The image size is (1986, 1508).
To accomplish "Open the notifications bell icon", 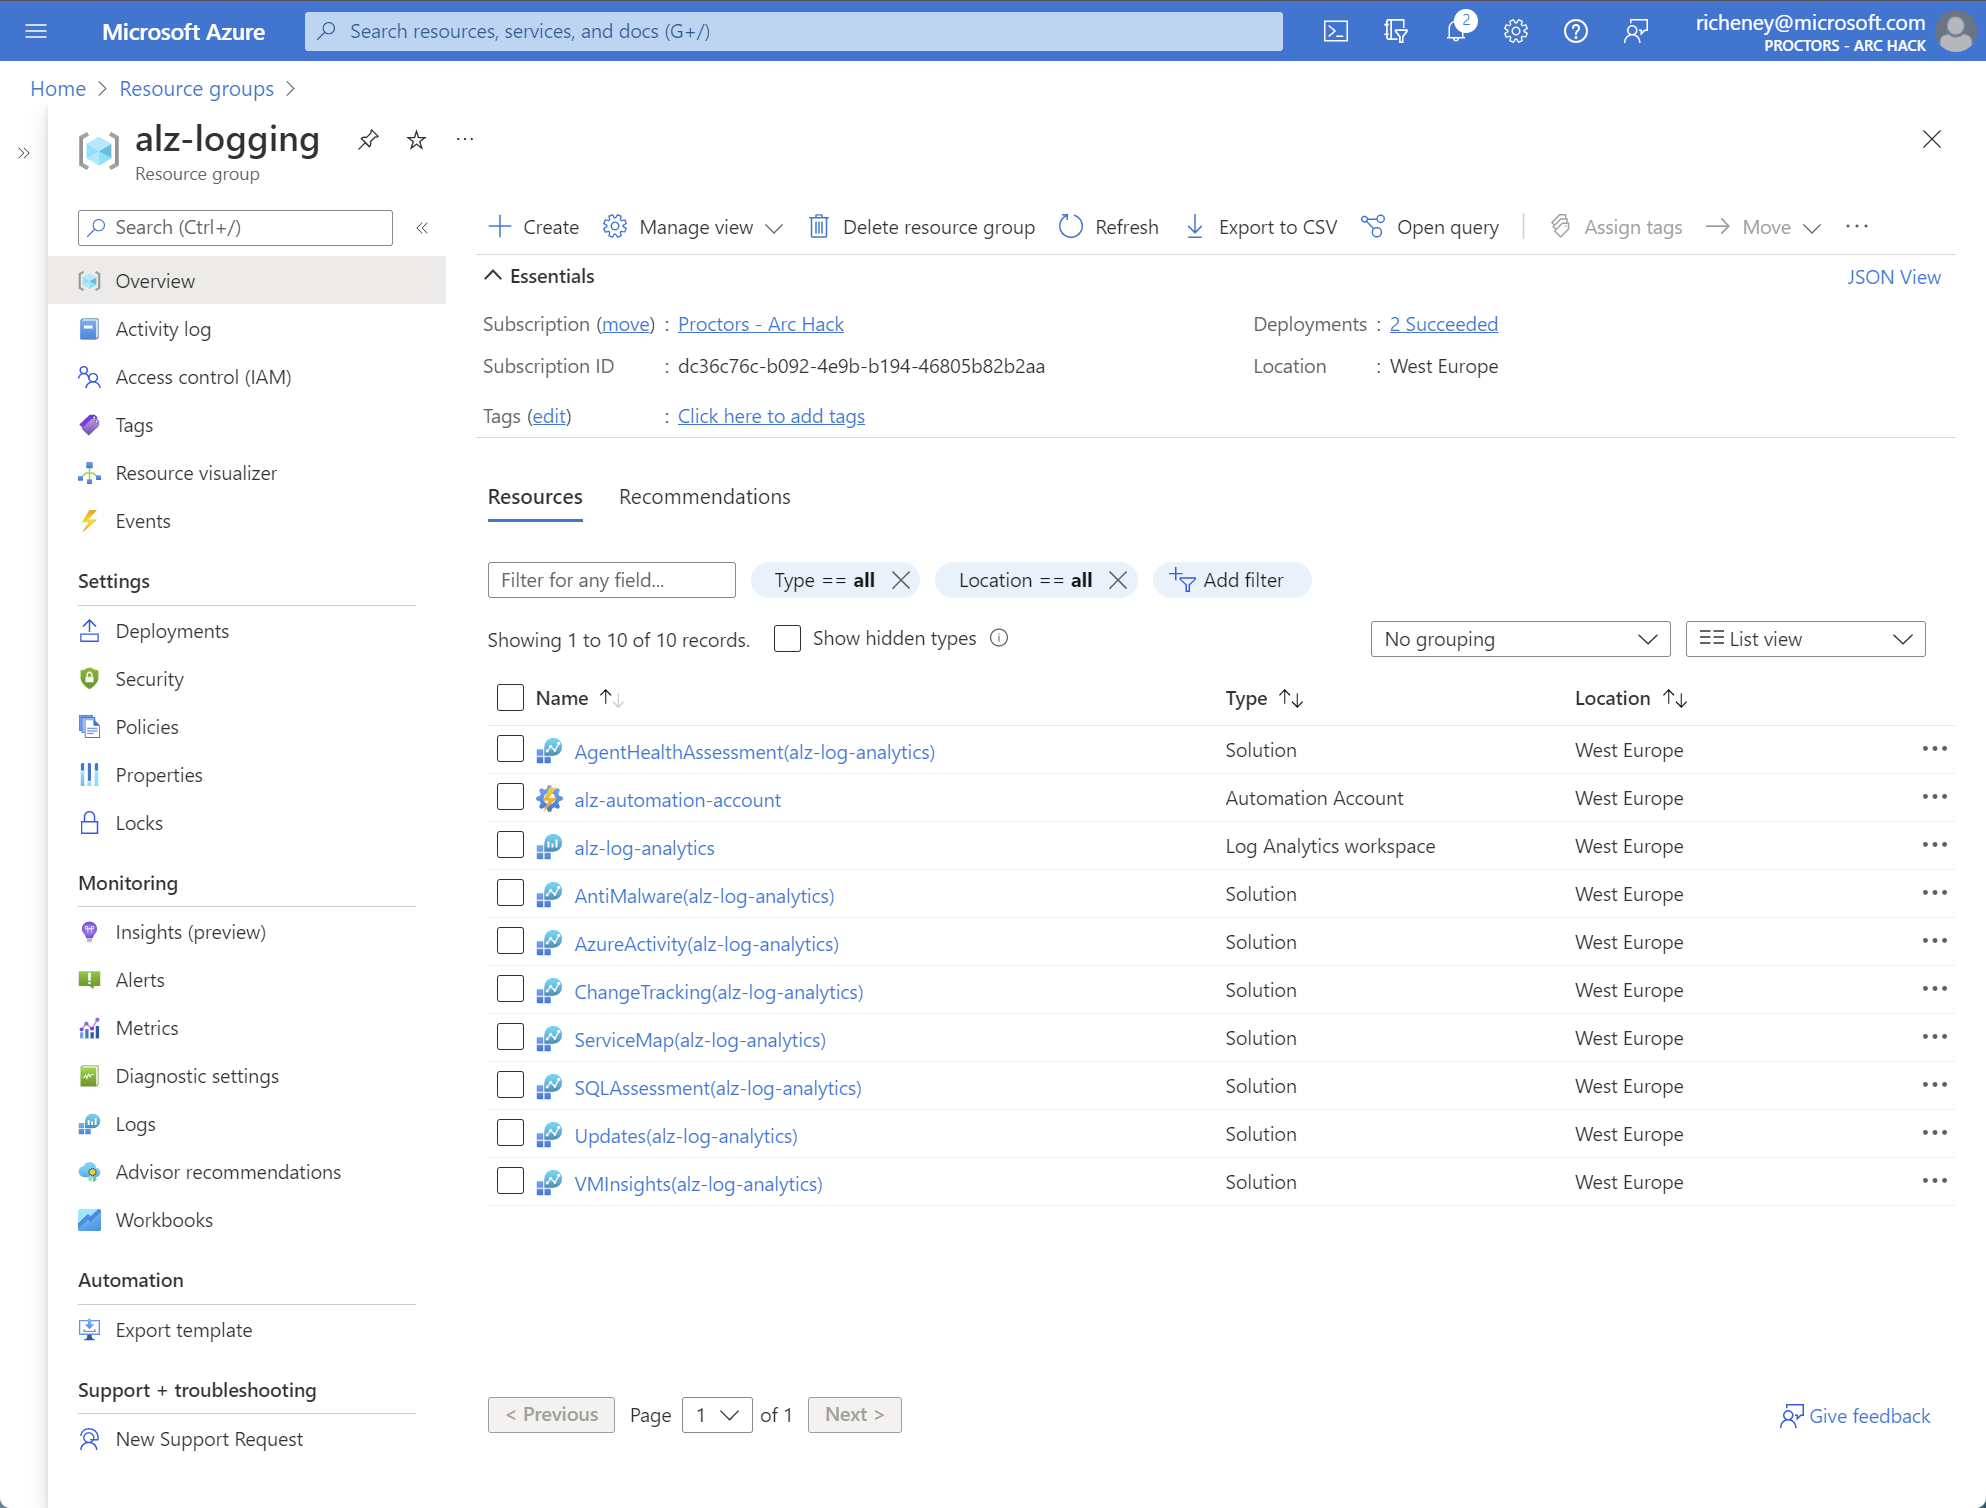I will click(x=1455, y=30).
